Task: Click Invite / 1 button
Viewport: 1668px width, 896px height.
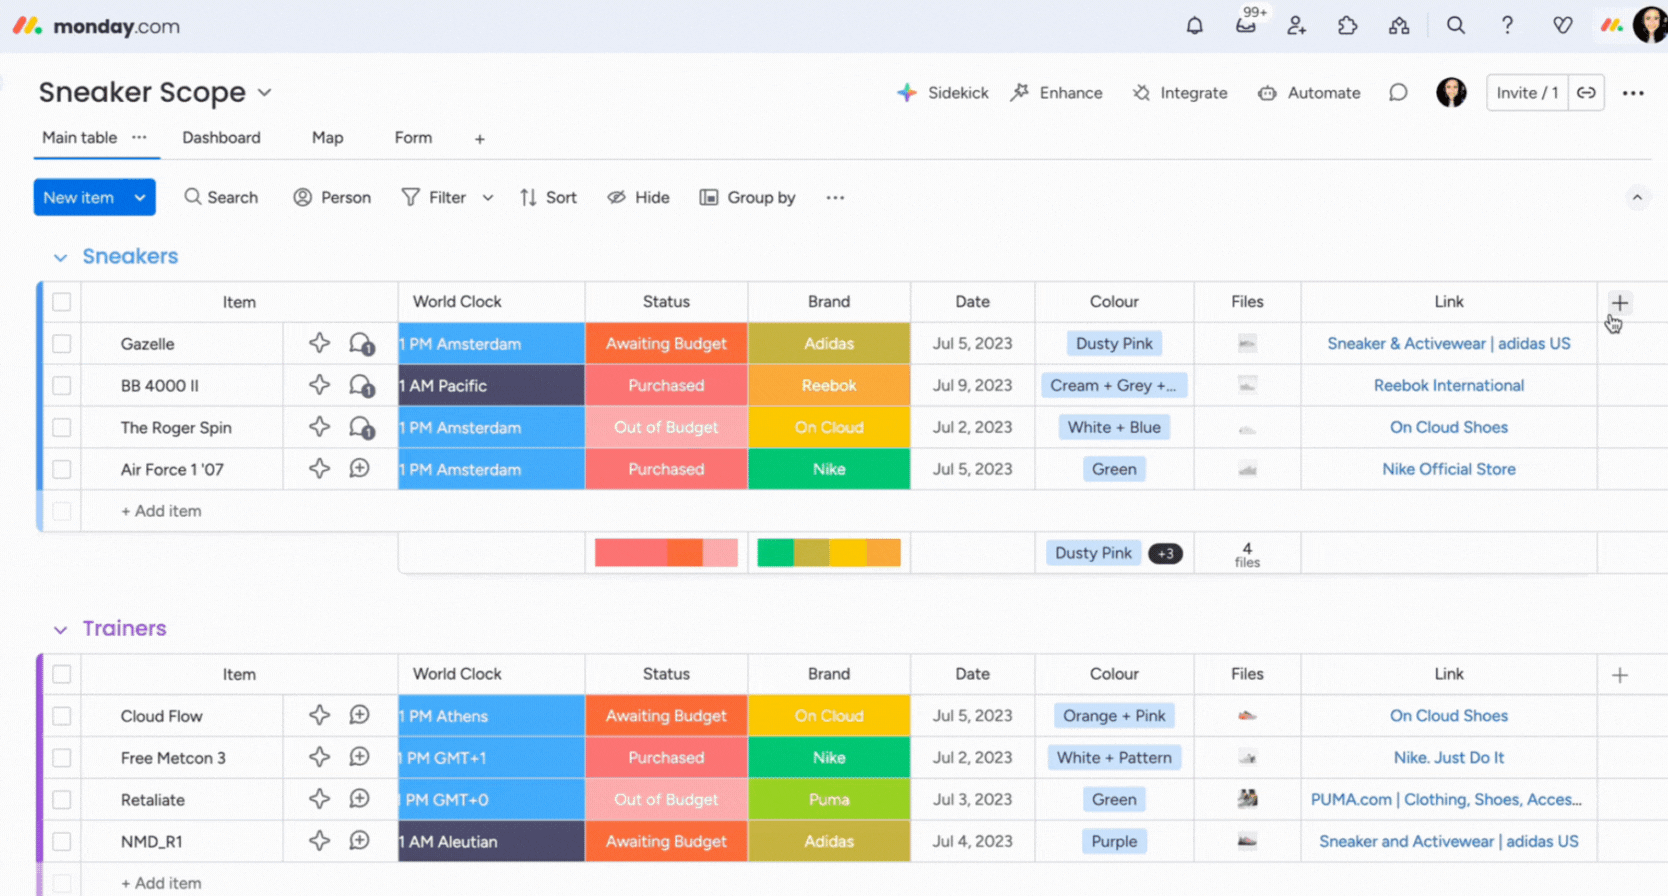Action: (x=1527, y=93)
